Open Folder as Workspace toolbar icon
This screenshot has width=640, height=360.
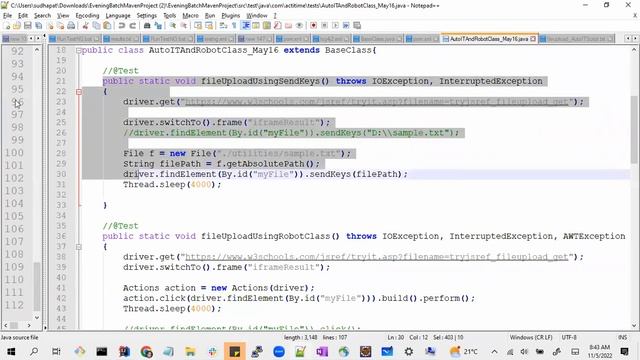point(289,25)
